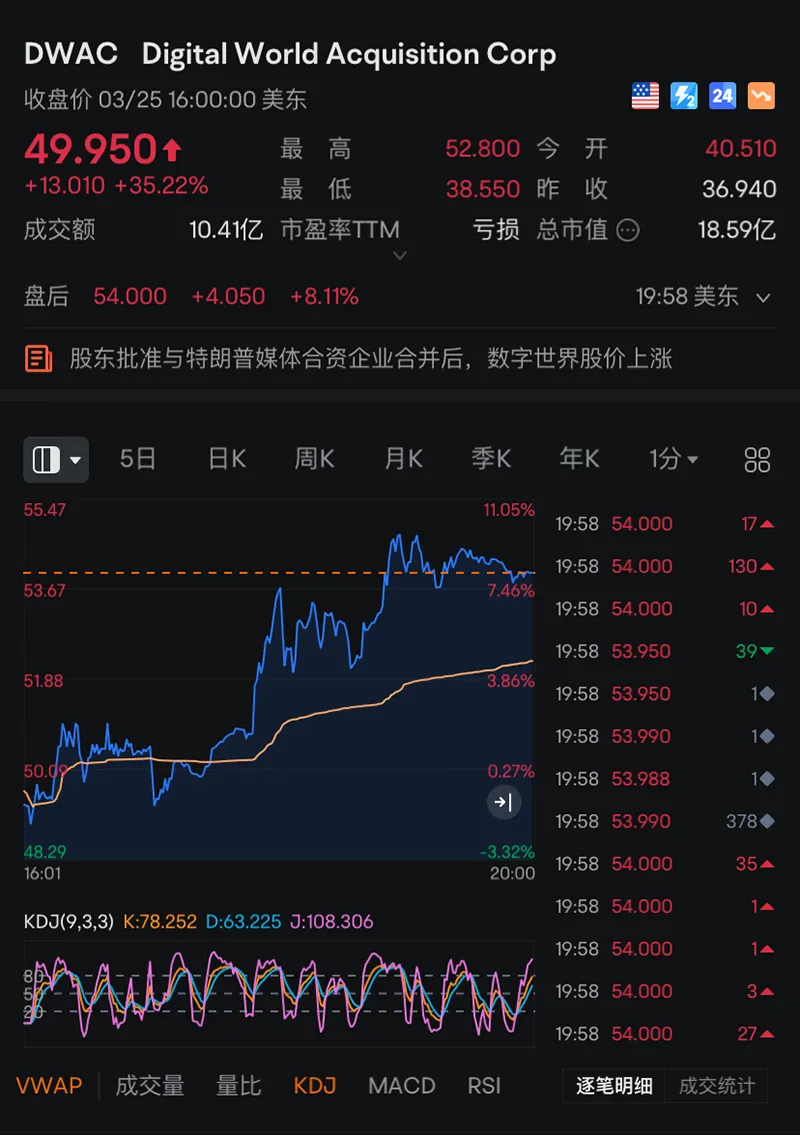The width and height of the screenshot is (800, 1135).
Task: Tap the orange downward chart icon
Action: (x=761, y=96)
